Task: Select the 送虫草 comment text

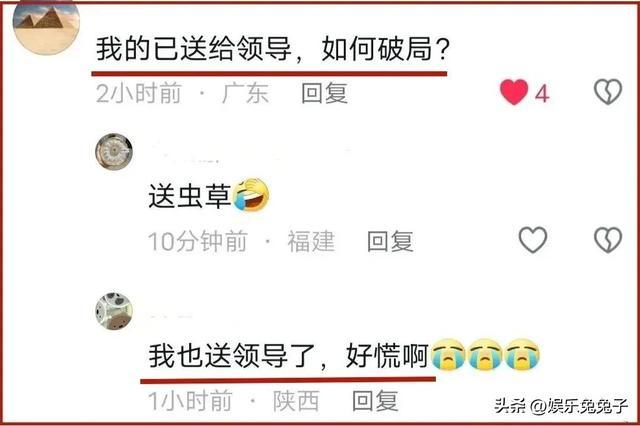Action: point(190,196)
